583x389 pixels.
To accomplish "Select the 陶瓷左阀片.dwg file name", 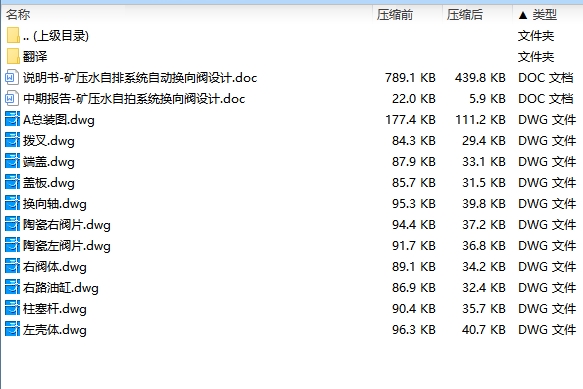I will coord(67,246).
